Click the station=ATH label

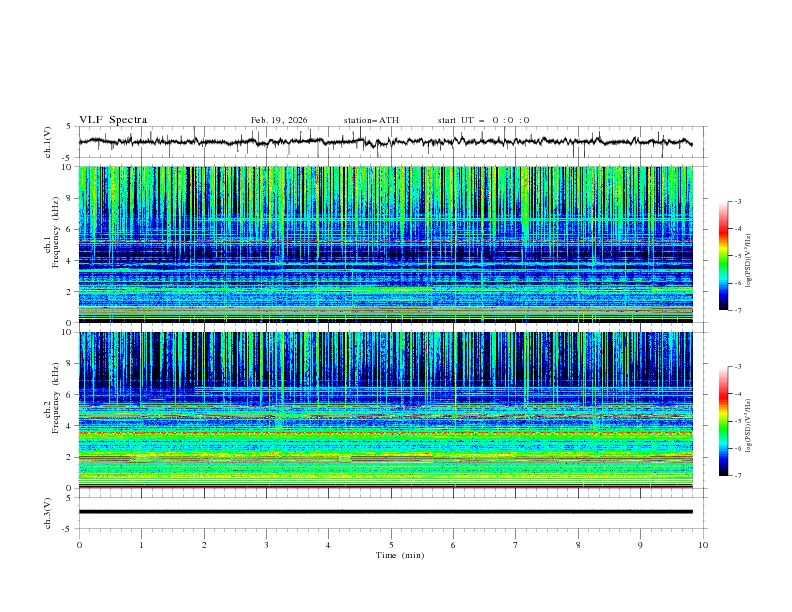coord(371,120)
